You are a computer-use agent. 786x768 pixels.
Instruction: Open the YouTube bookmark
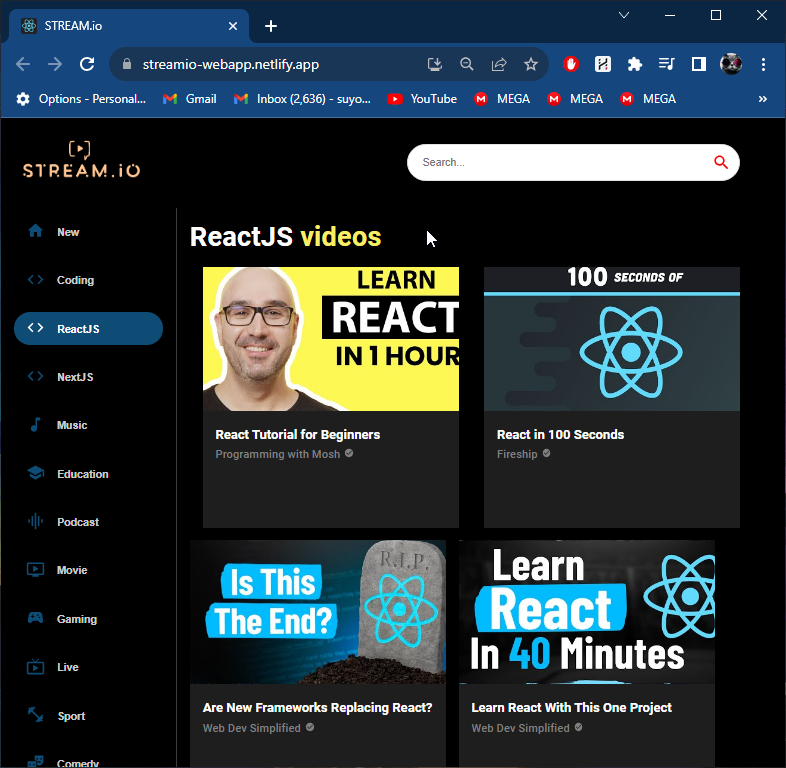422,99
